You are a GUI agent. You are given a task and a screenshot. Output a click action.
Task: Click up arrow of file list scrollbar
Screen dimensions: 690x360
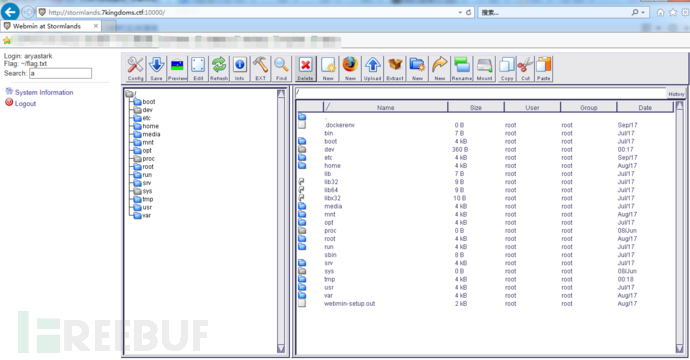point(680,106)
